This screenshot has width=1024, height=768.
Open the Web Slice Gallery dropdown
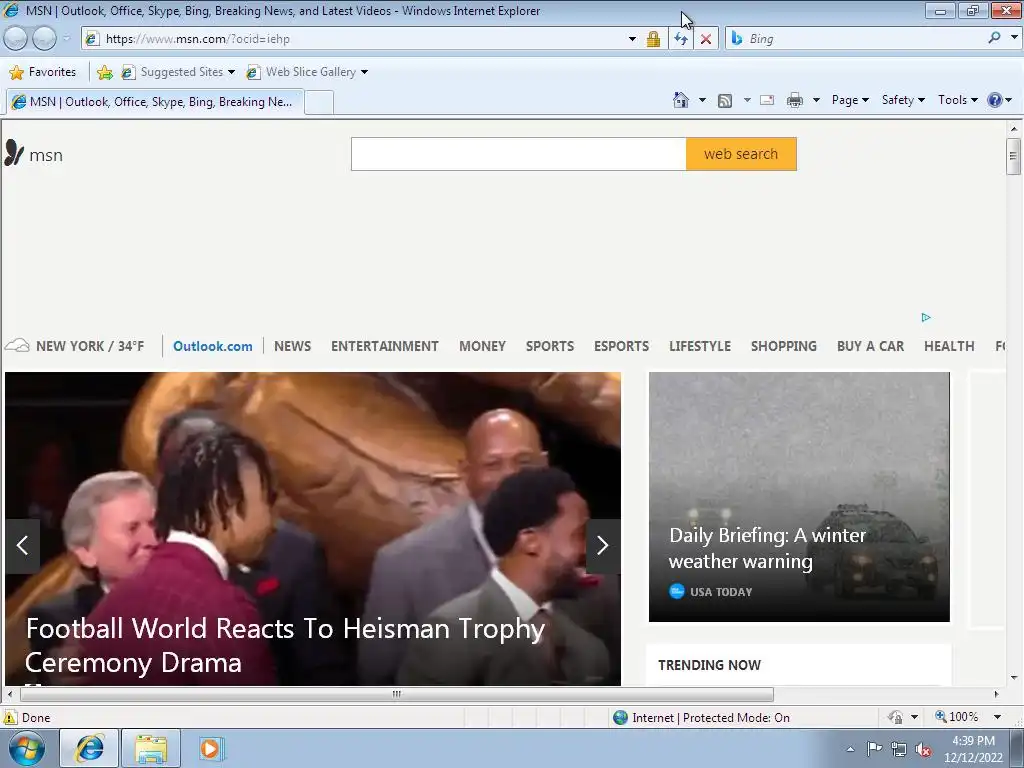click(x=307, y=72)
